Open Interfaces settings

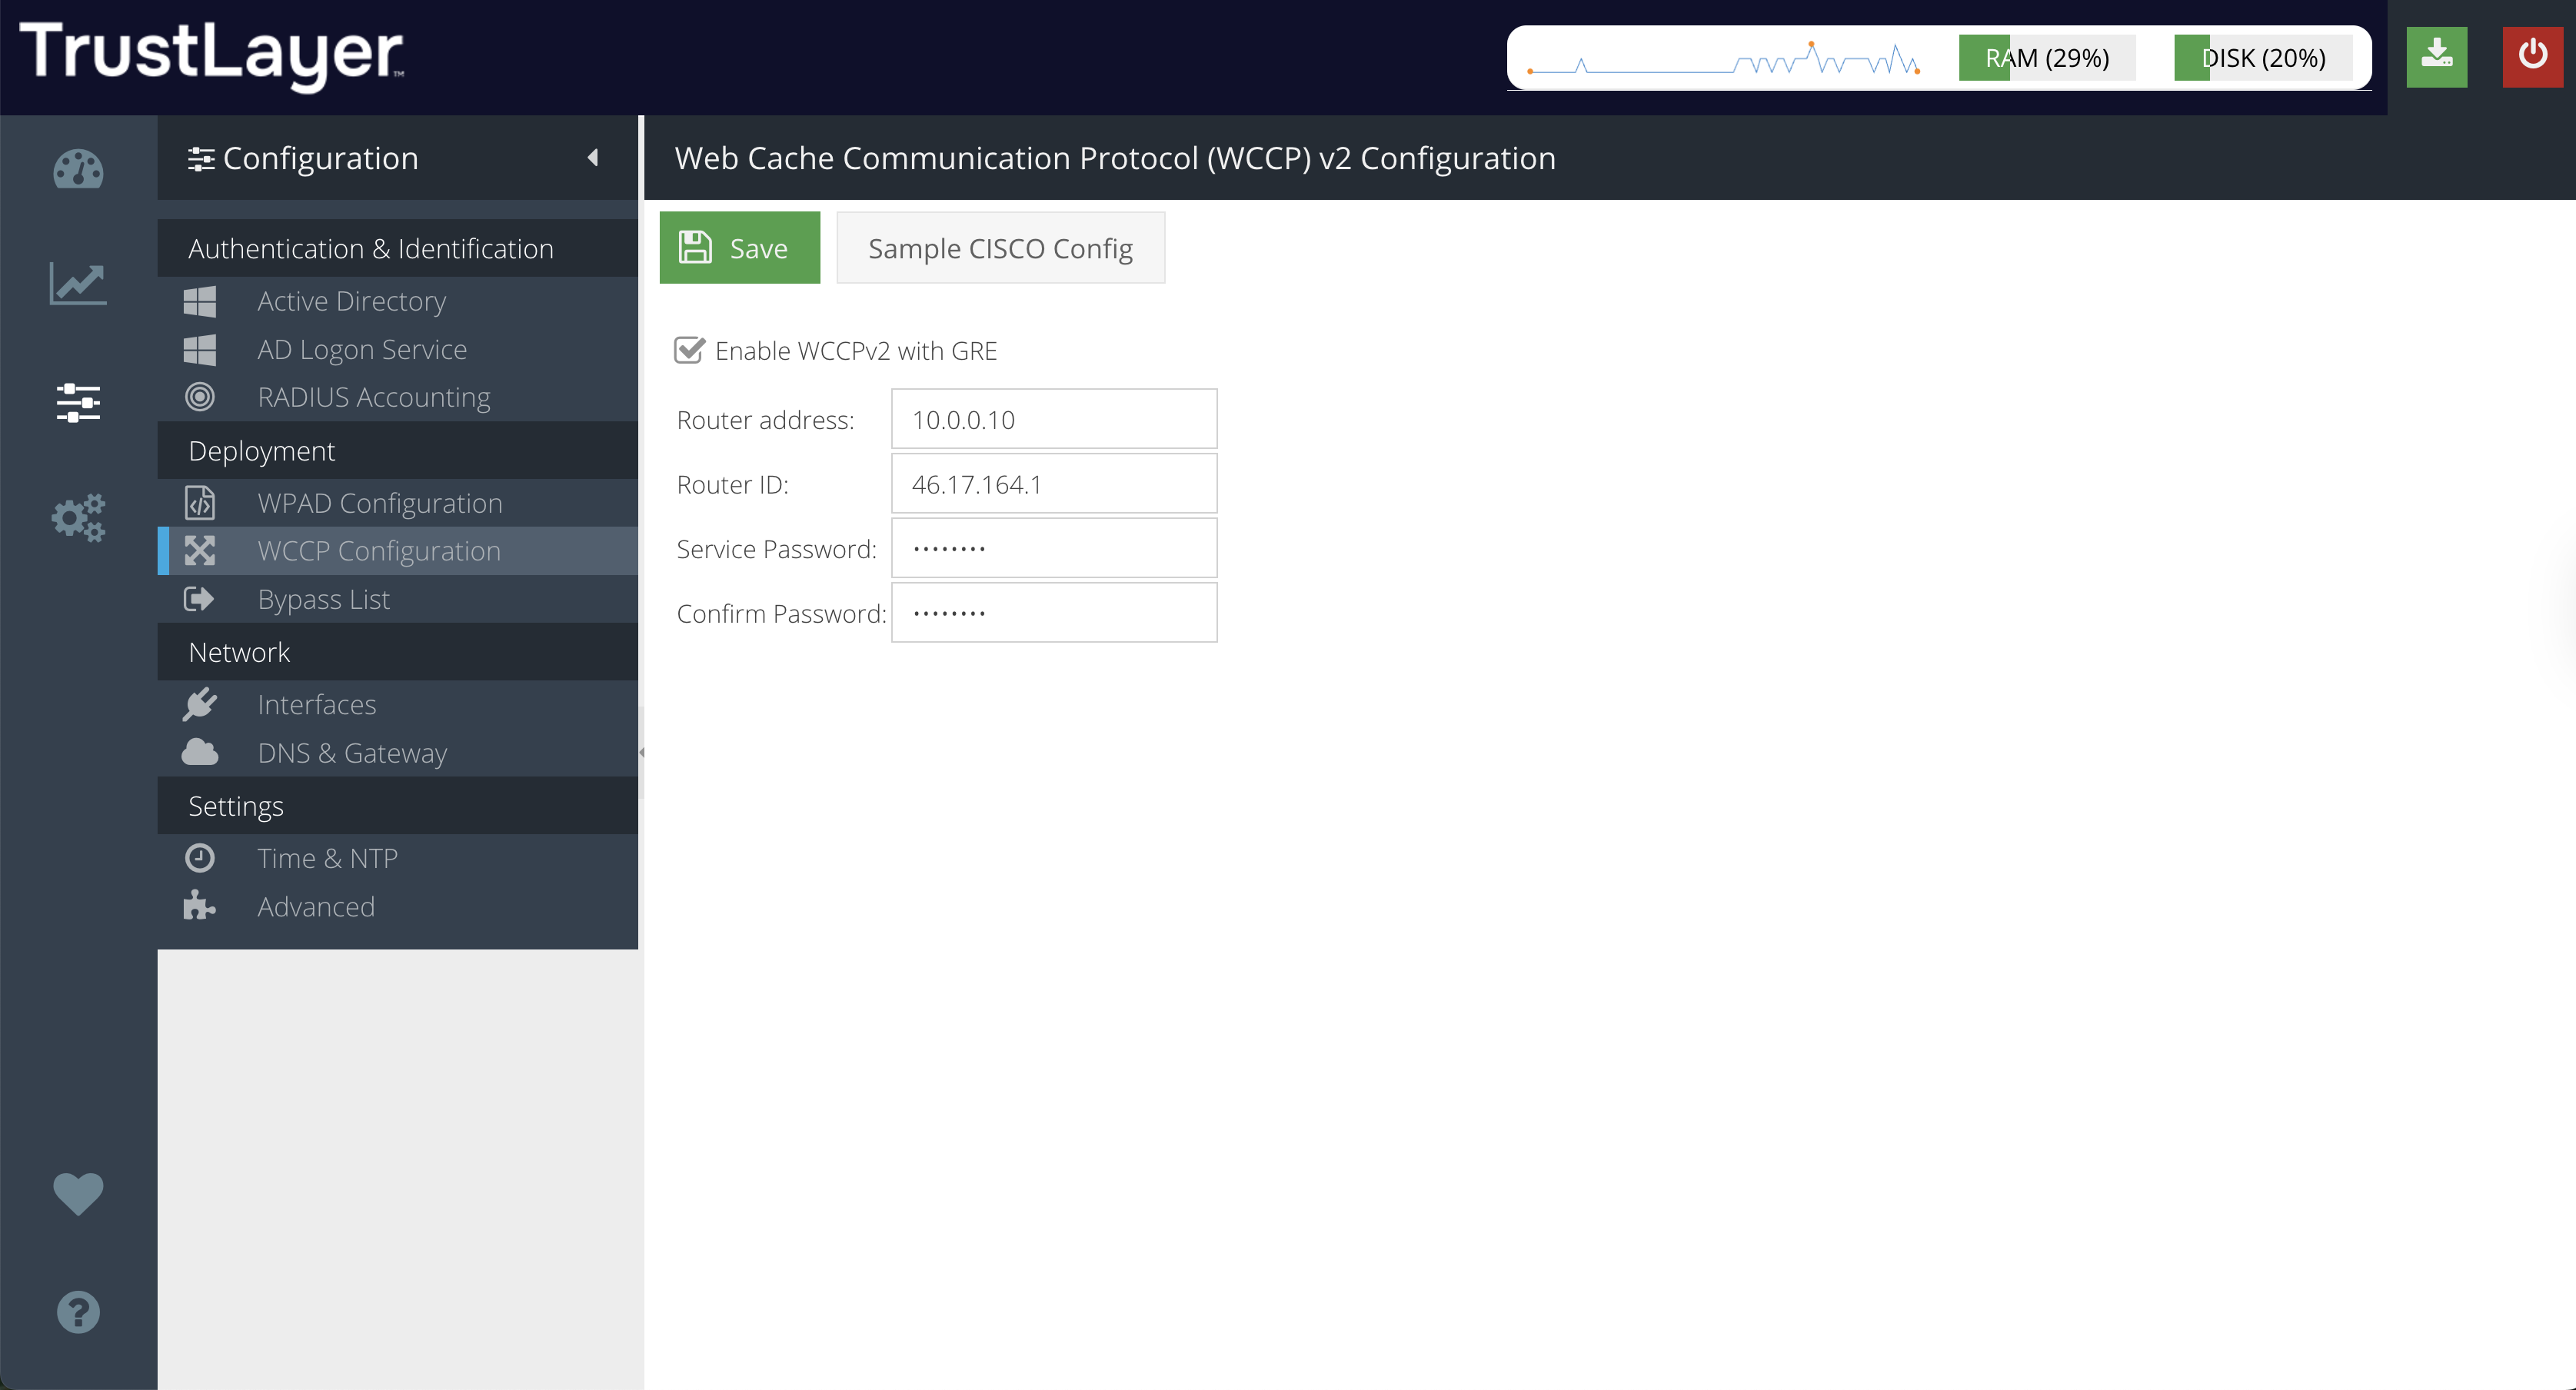[397, 704]
